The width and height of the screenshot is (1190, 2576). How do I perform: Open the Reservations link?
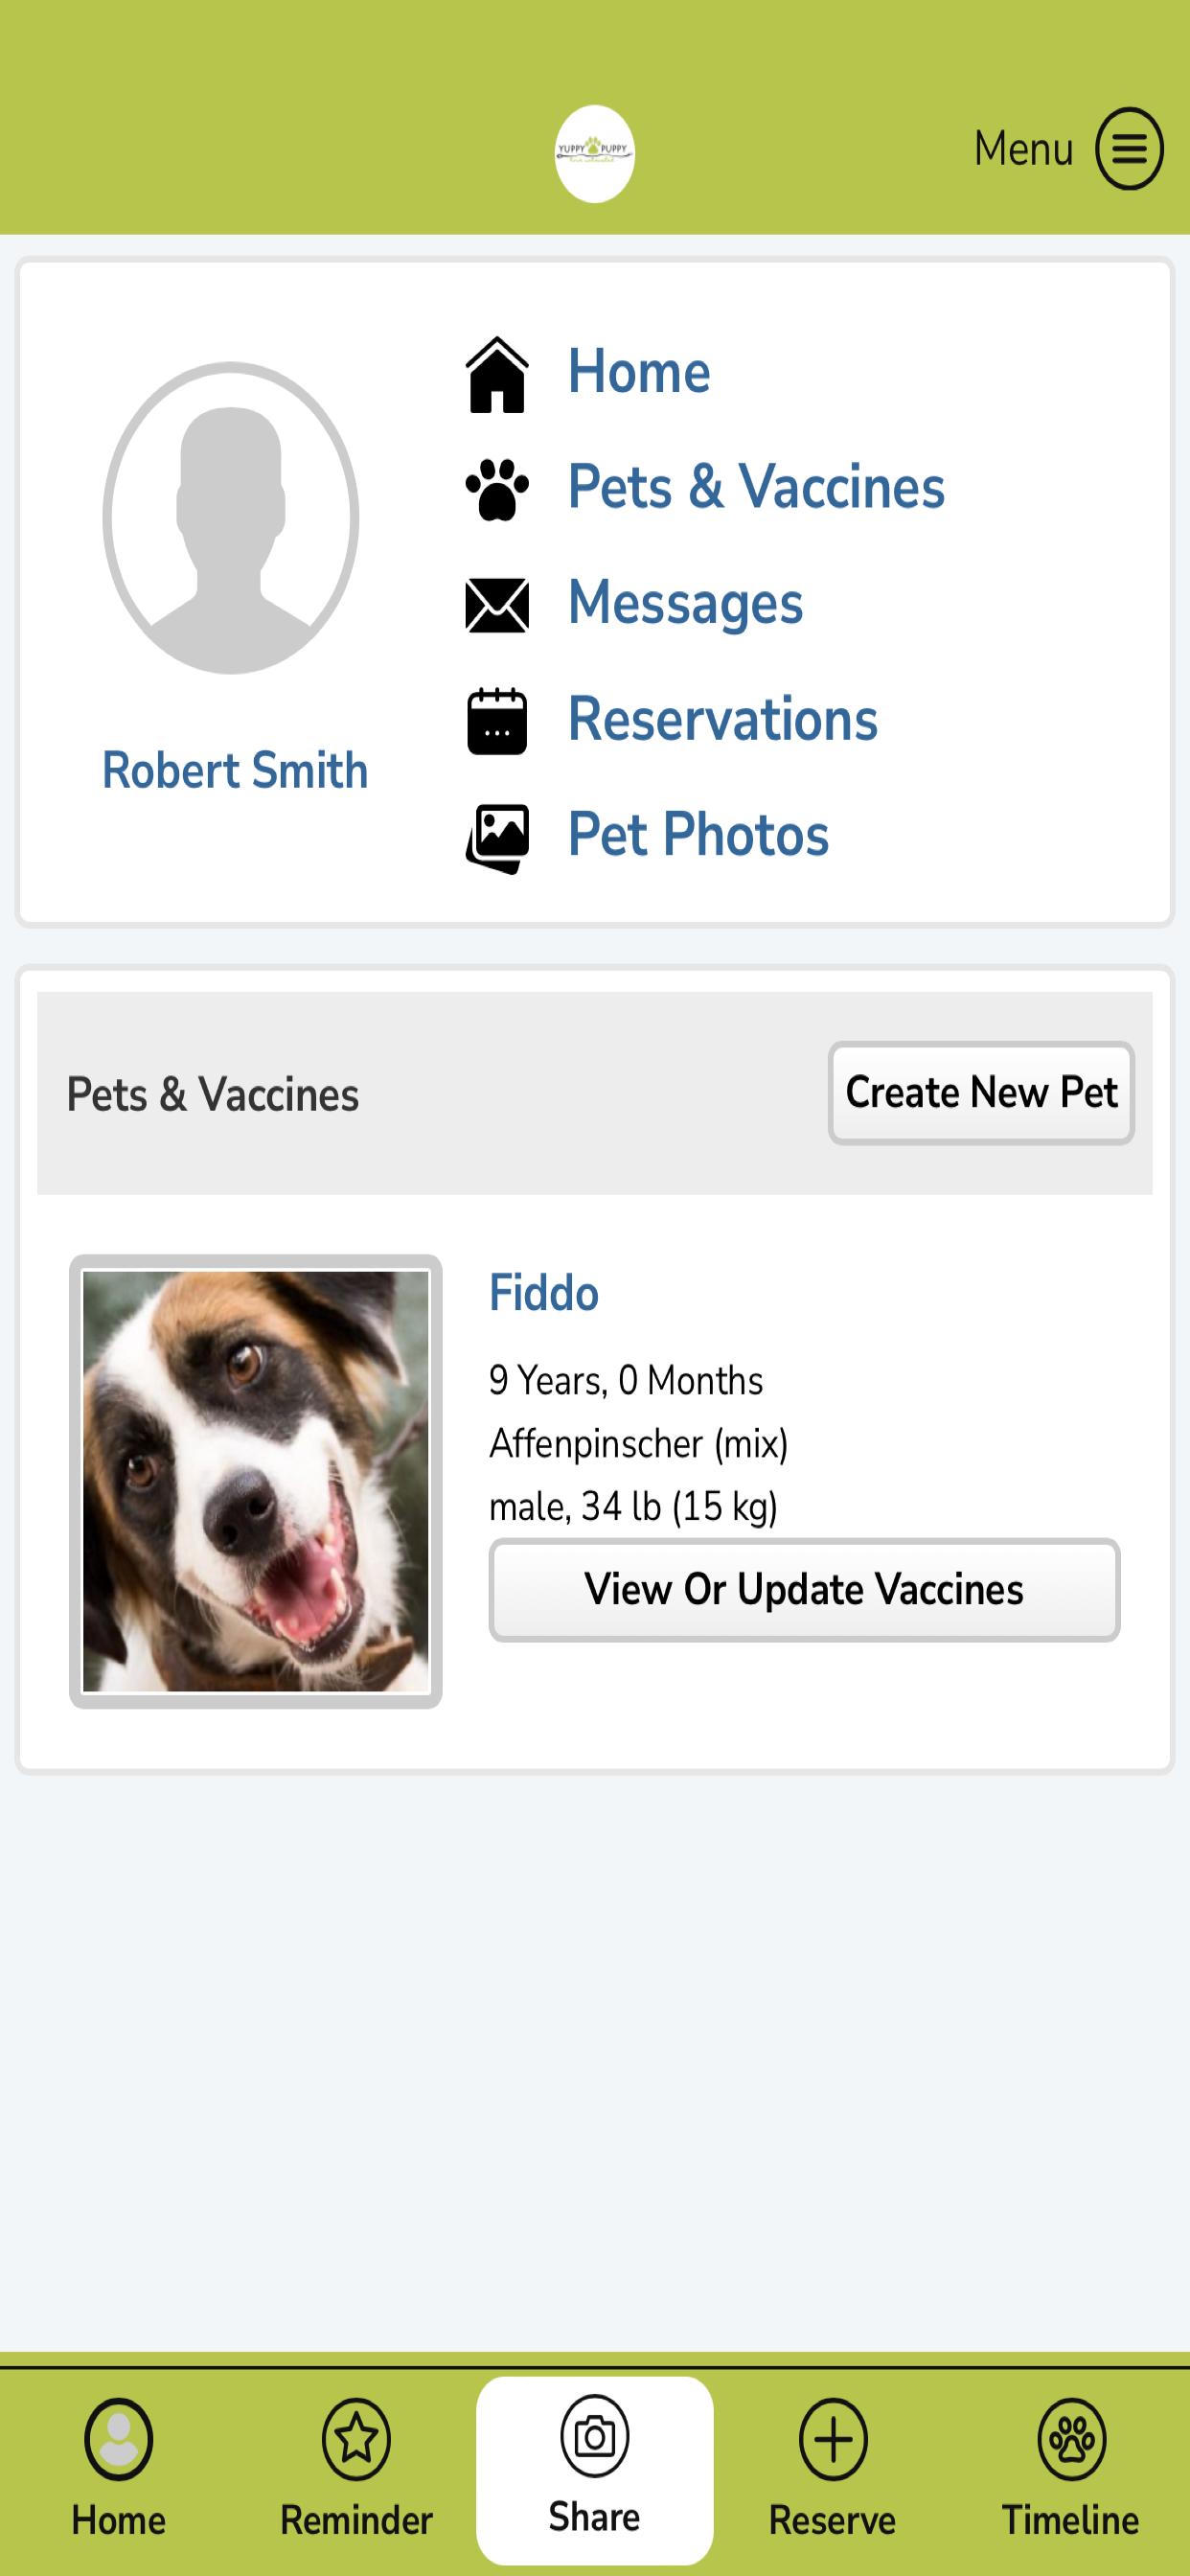[722, 719]
